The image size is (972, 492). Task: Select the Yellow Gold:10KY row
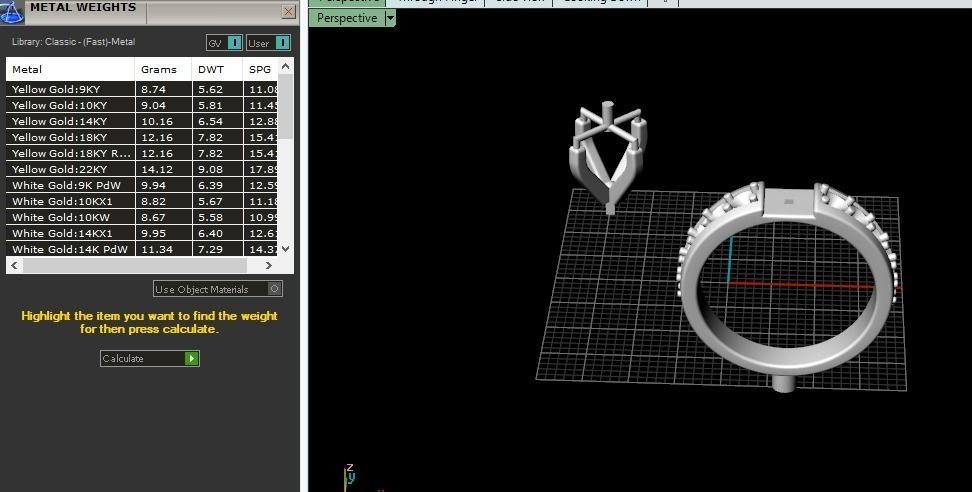click(142, 105)
